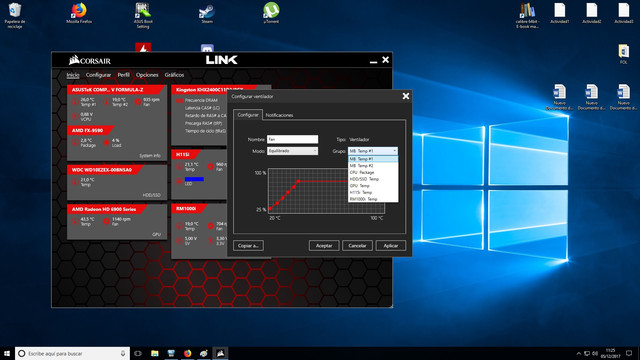Select the Configurar tab in fan dialog
This screenshot has width=640, height=360.
coord(248,115)
